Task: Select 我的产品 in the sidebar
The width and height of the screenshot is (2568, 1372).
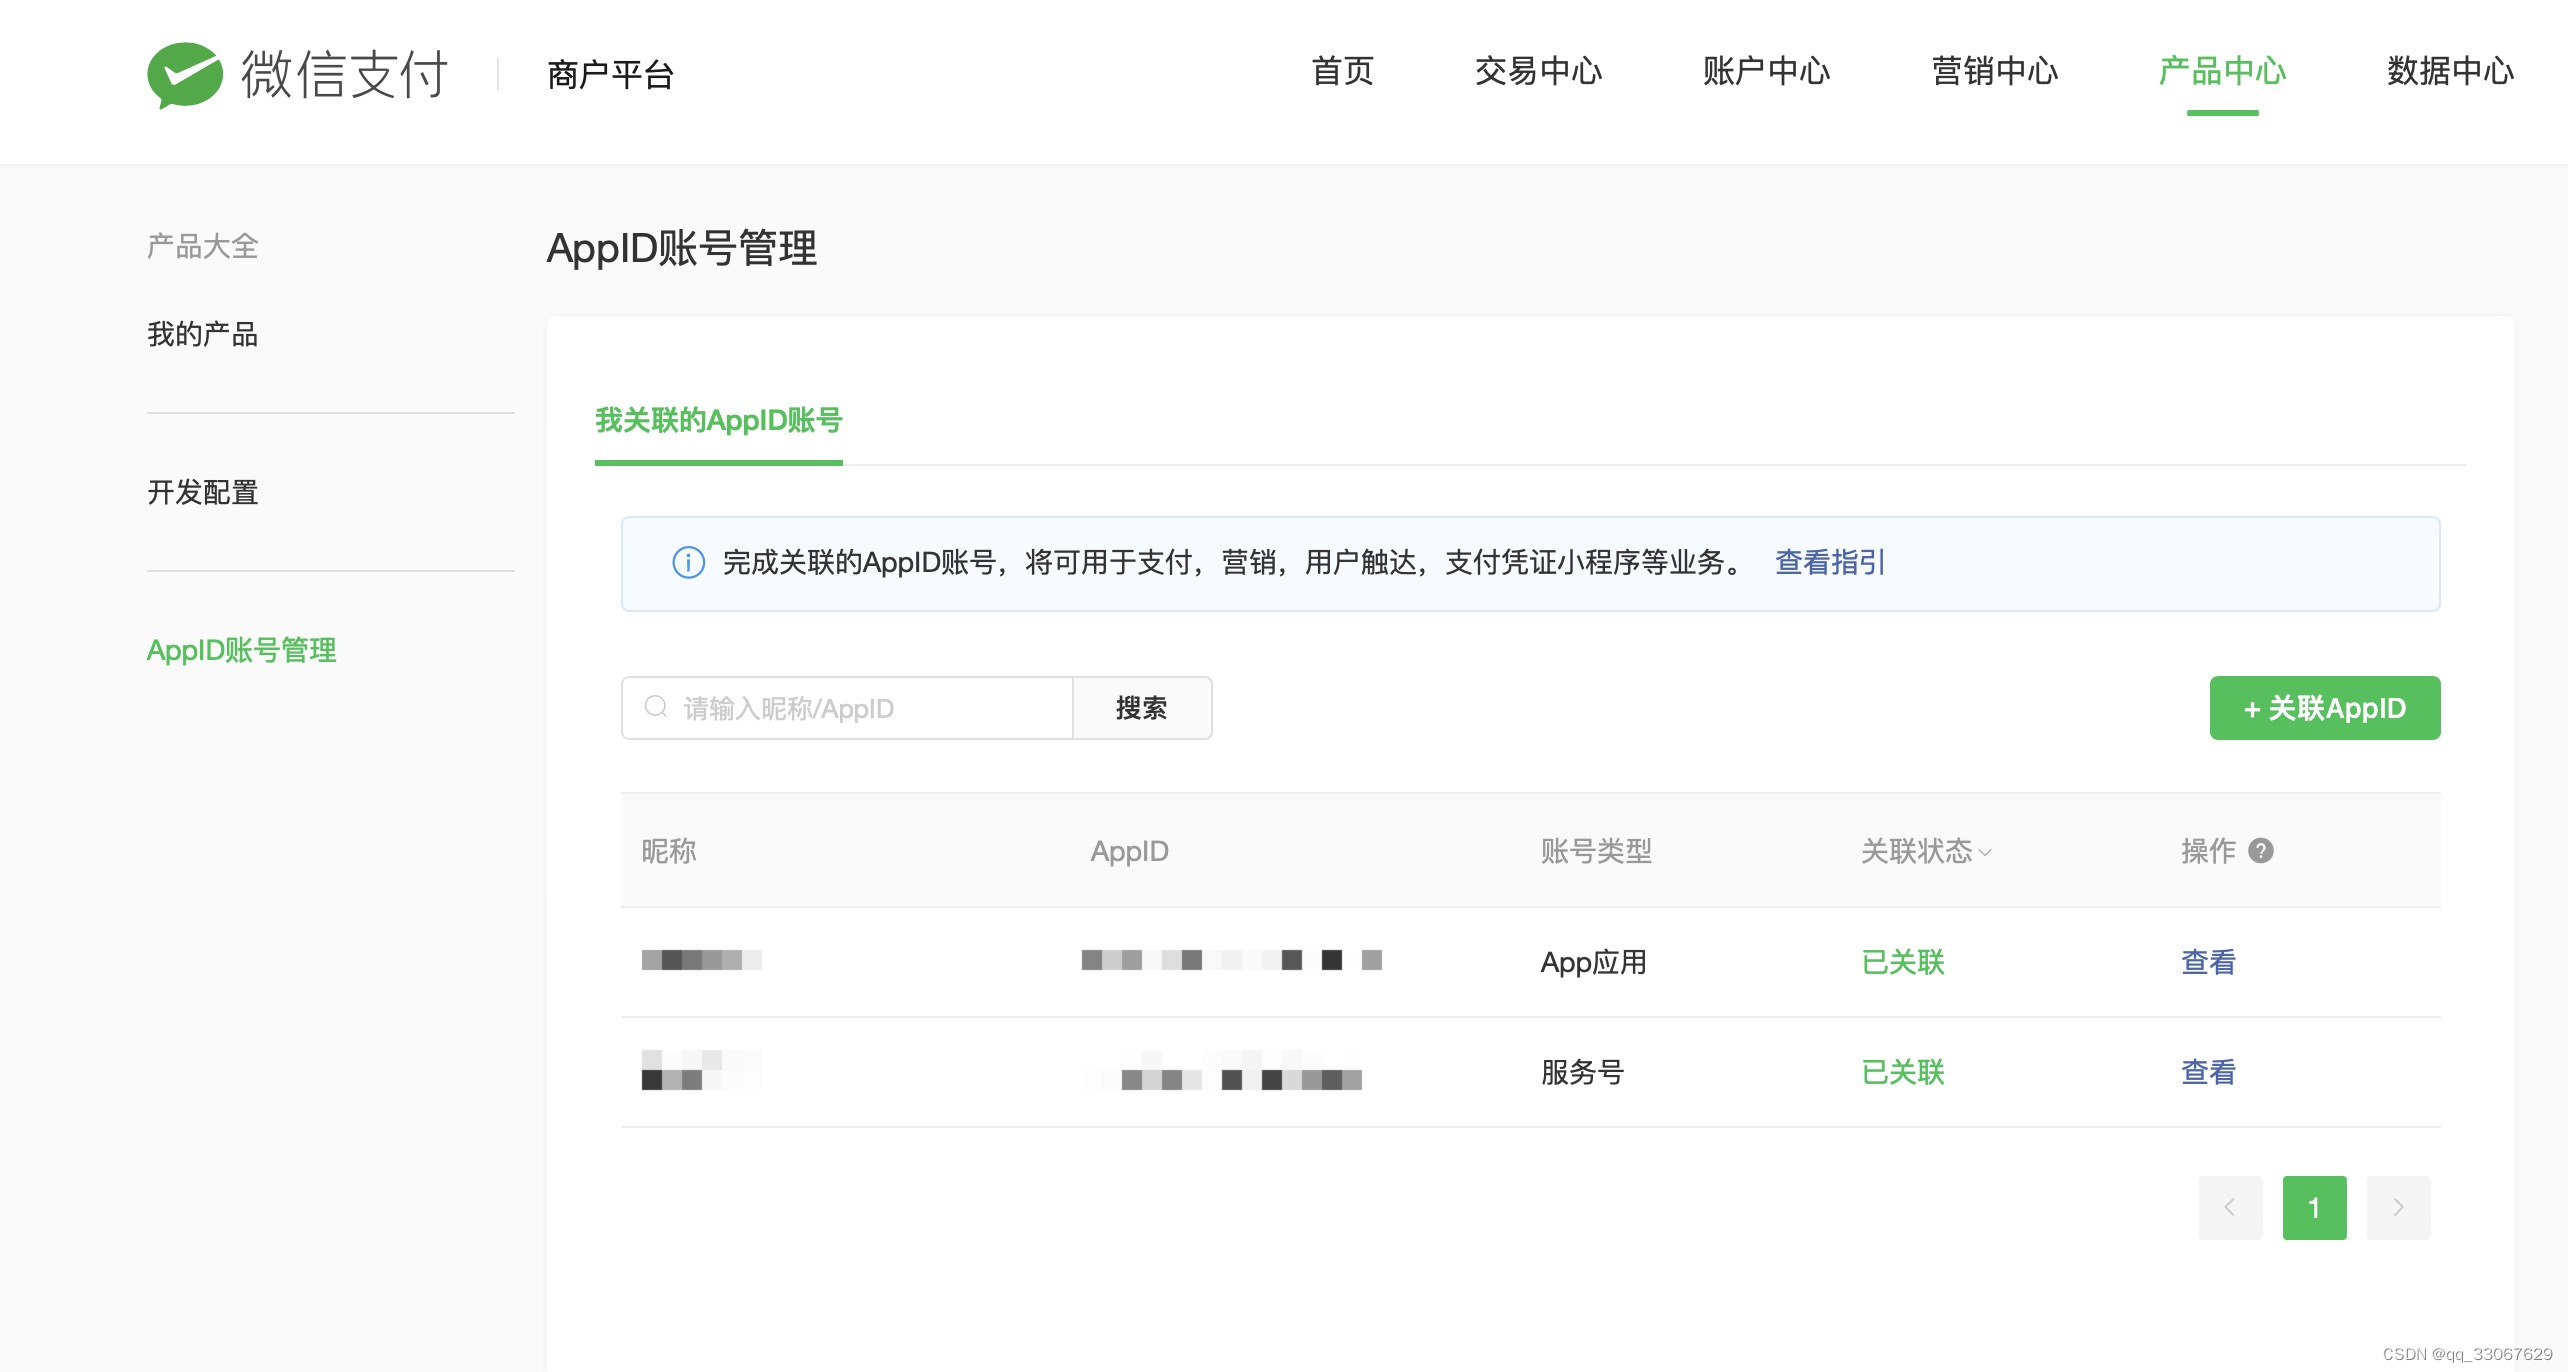Action: tap(202, 334)
